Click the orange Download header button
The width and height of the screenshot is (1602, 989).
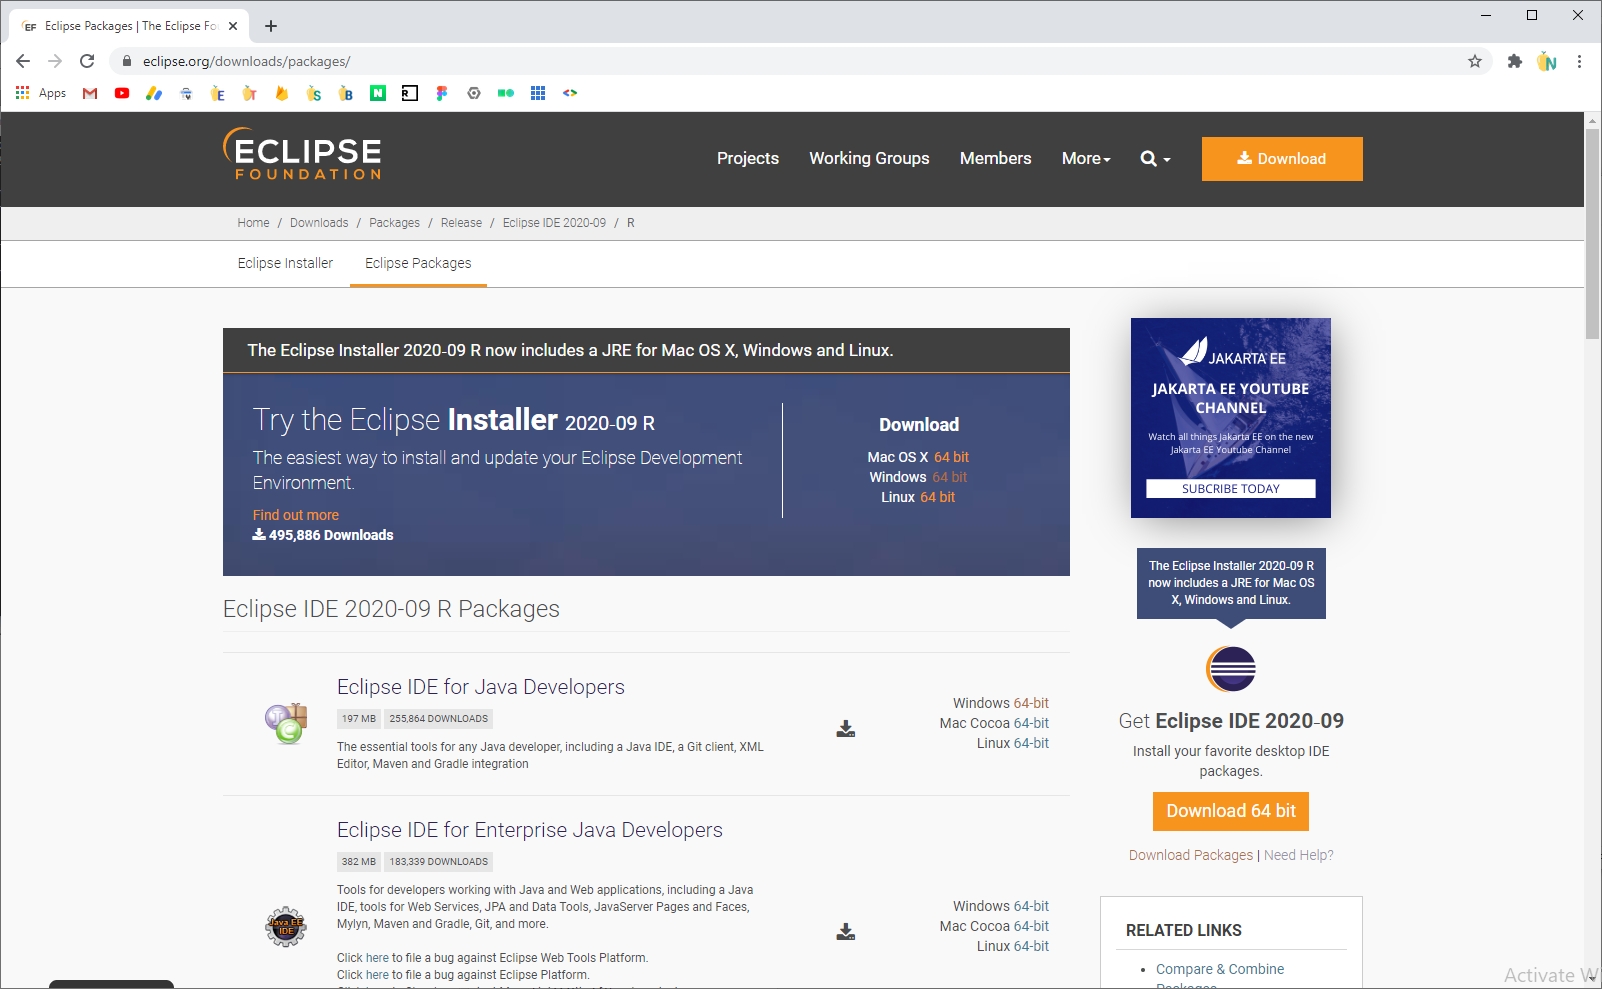click(x=1282, y=159)
